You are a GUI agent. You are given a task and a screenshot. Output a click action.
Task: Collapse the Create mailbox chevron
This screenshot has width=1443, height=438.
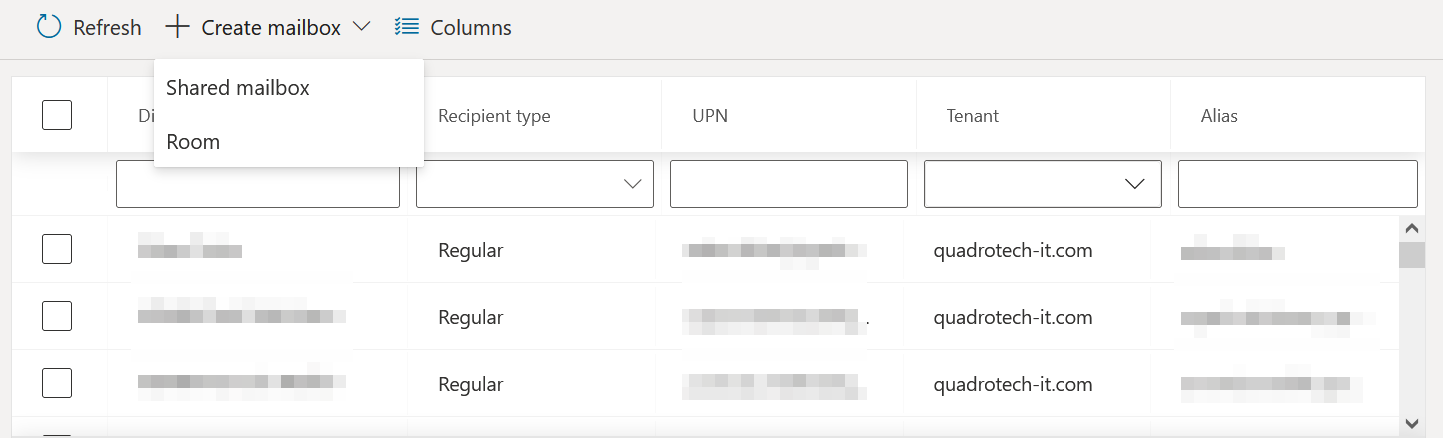coord(361,27)
